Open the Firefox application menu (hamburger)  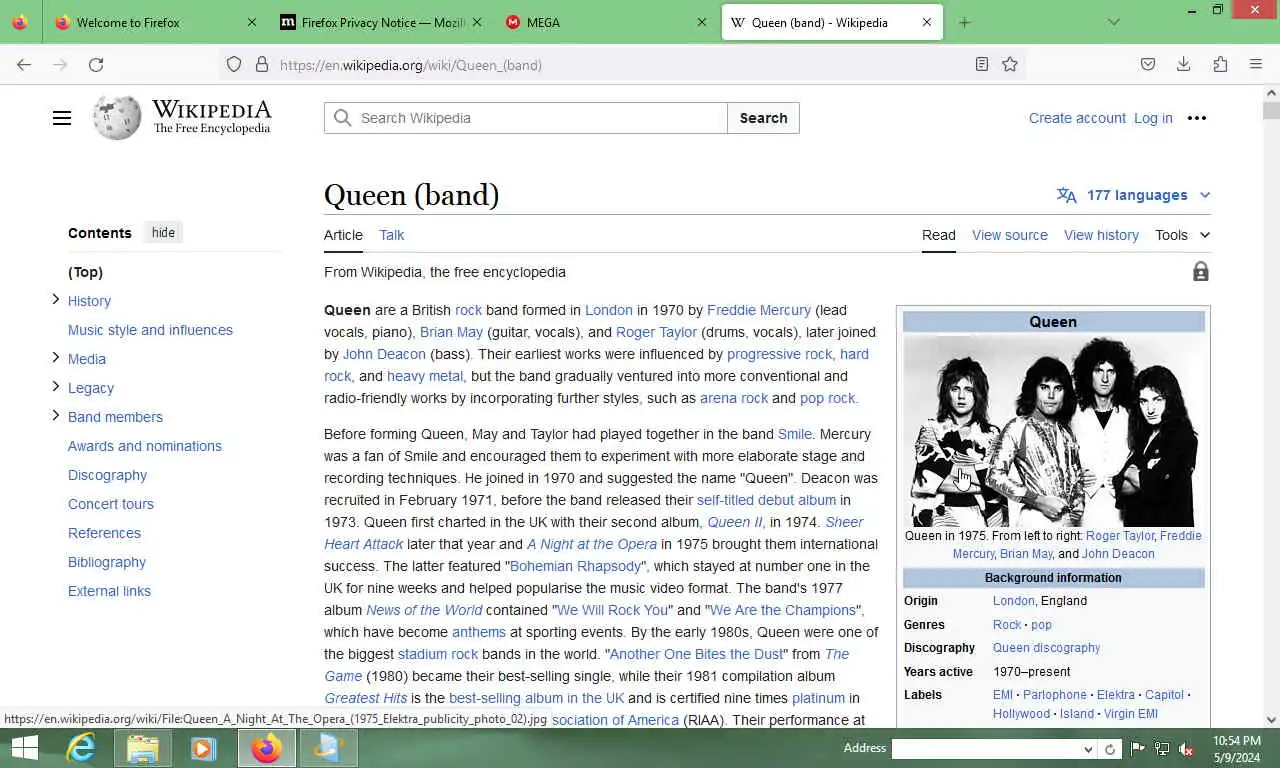click(1256, 64)
